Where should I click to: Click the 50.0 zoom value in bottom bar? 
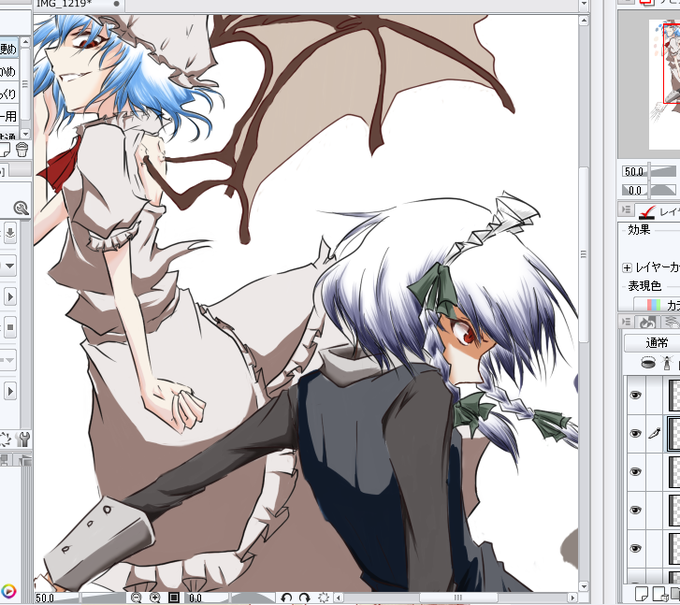[x=45, y=598]
